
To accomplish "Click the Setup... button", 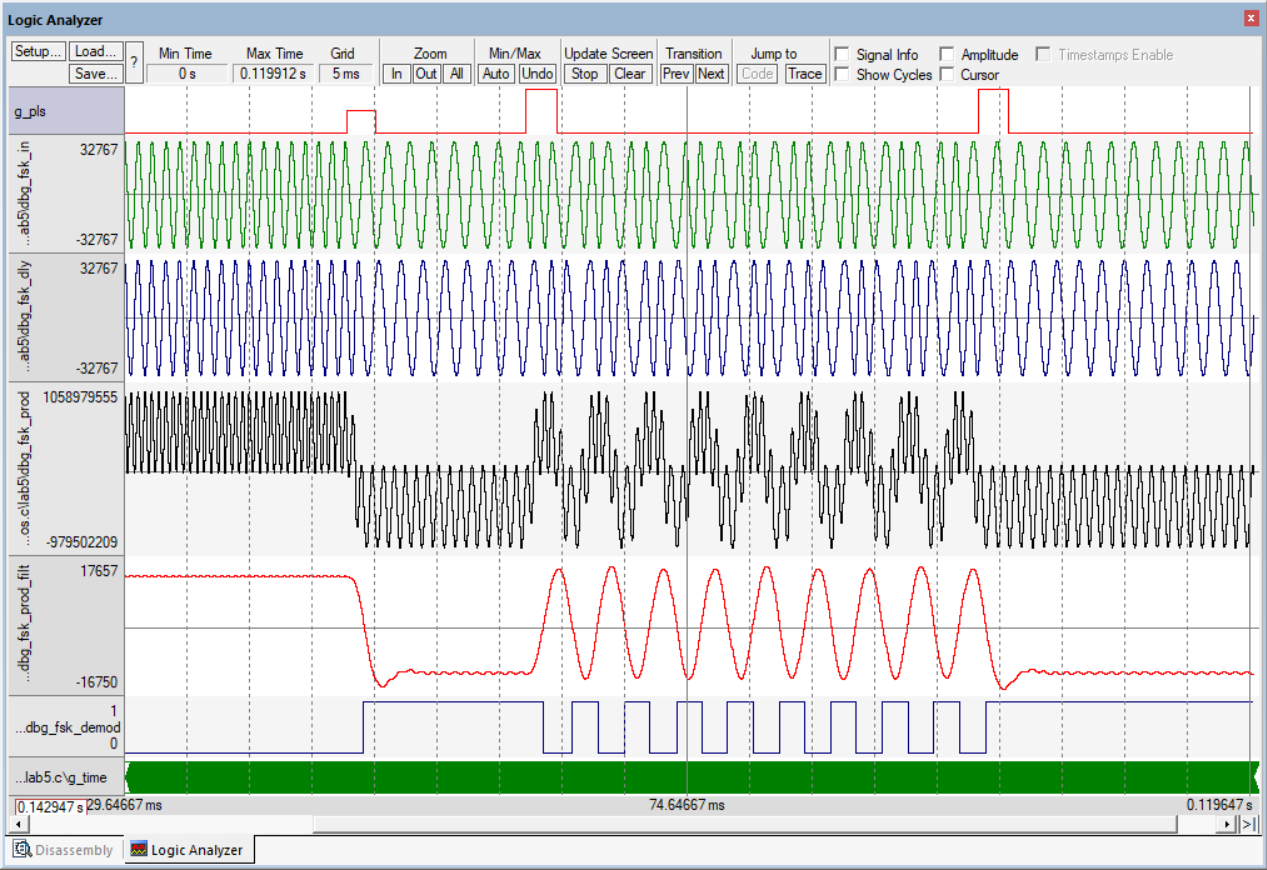I will (x=38, y=52).
